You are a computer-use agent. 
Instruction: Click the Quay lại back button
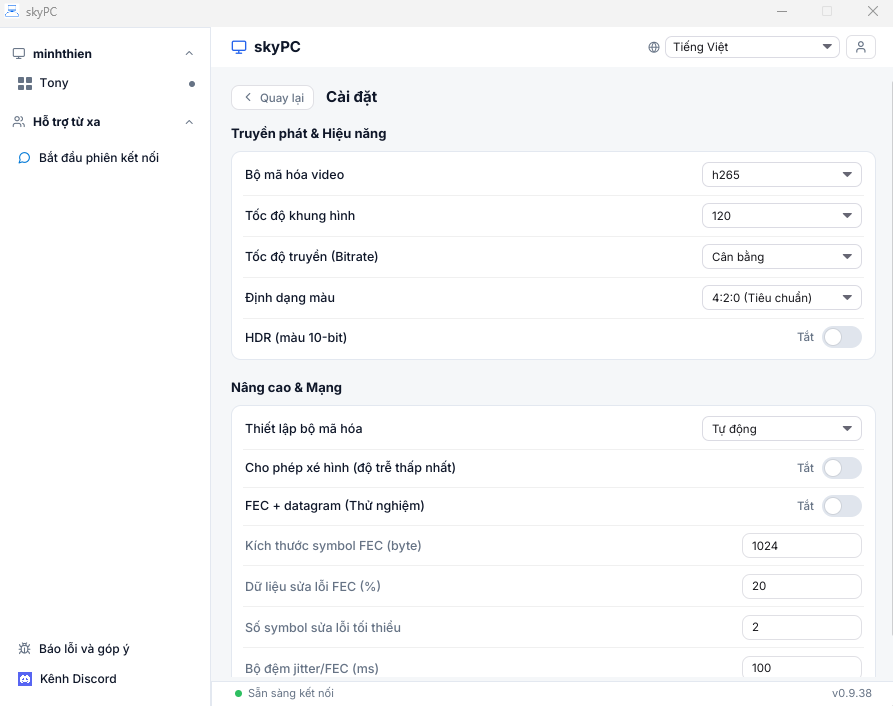click(x=272, y=97)
